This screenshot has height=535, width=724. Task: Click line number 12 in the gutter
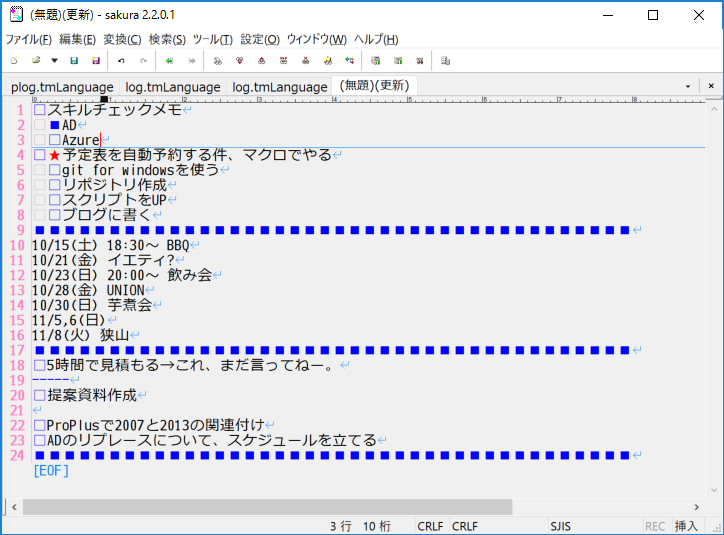click(17, 275)
